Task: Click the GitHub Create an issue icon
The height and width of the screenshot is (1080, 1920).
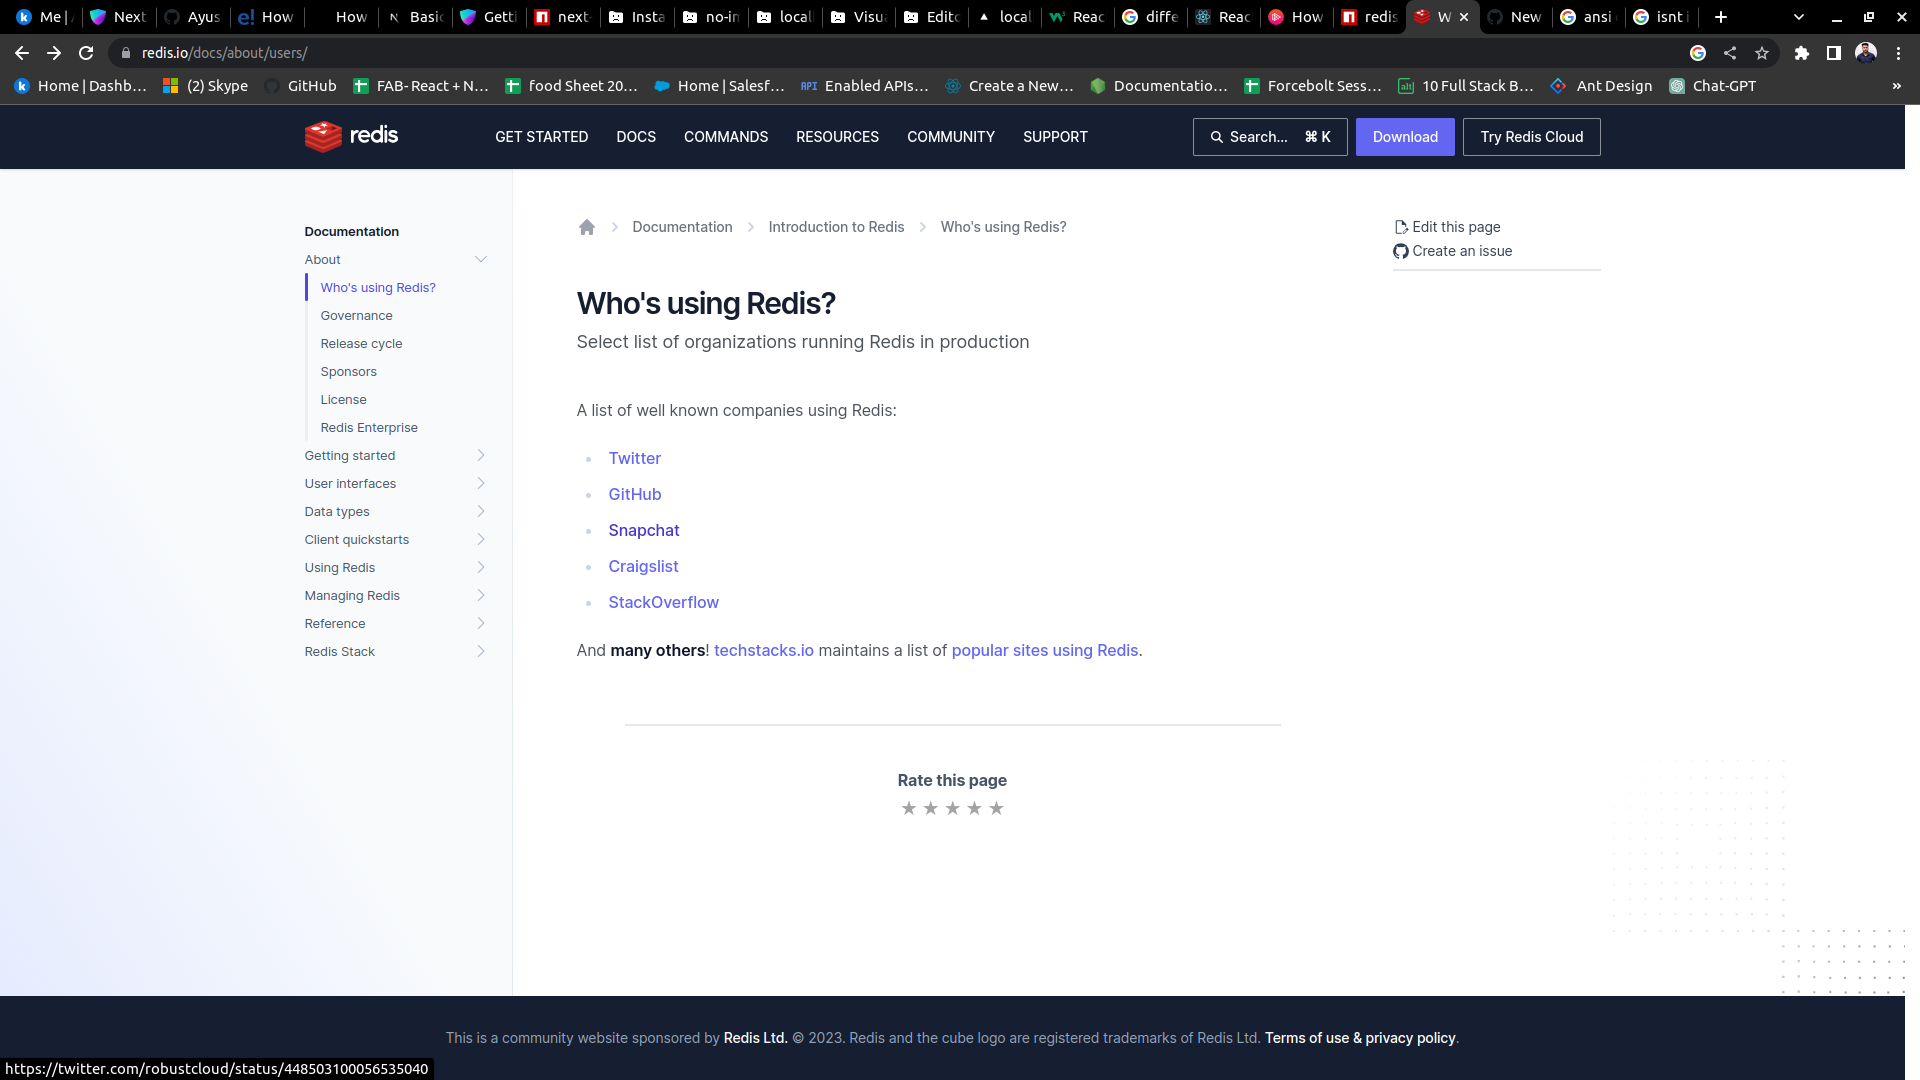Action: (x=1400, y=251)
